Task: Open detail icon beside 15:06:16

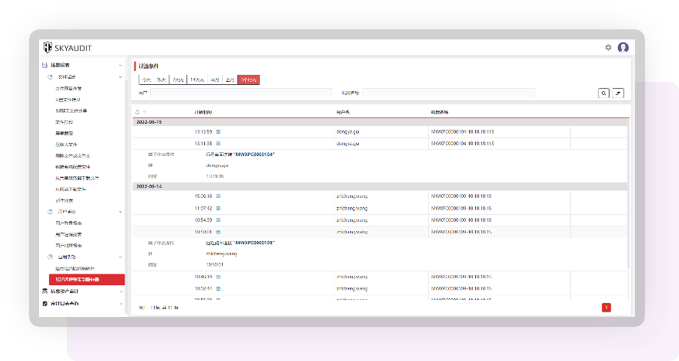Action: (x=218, y=196)
